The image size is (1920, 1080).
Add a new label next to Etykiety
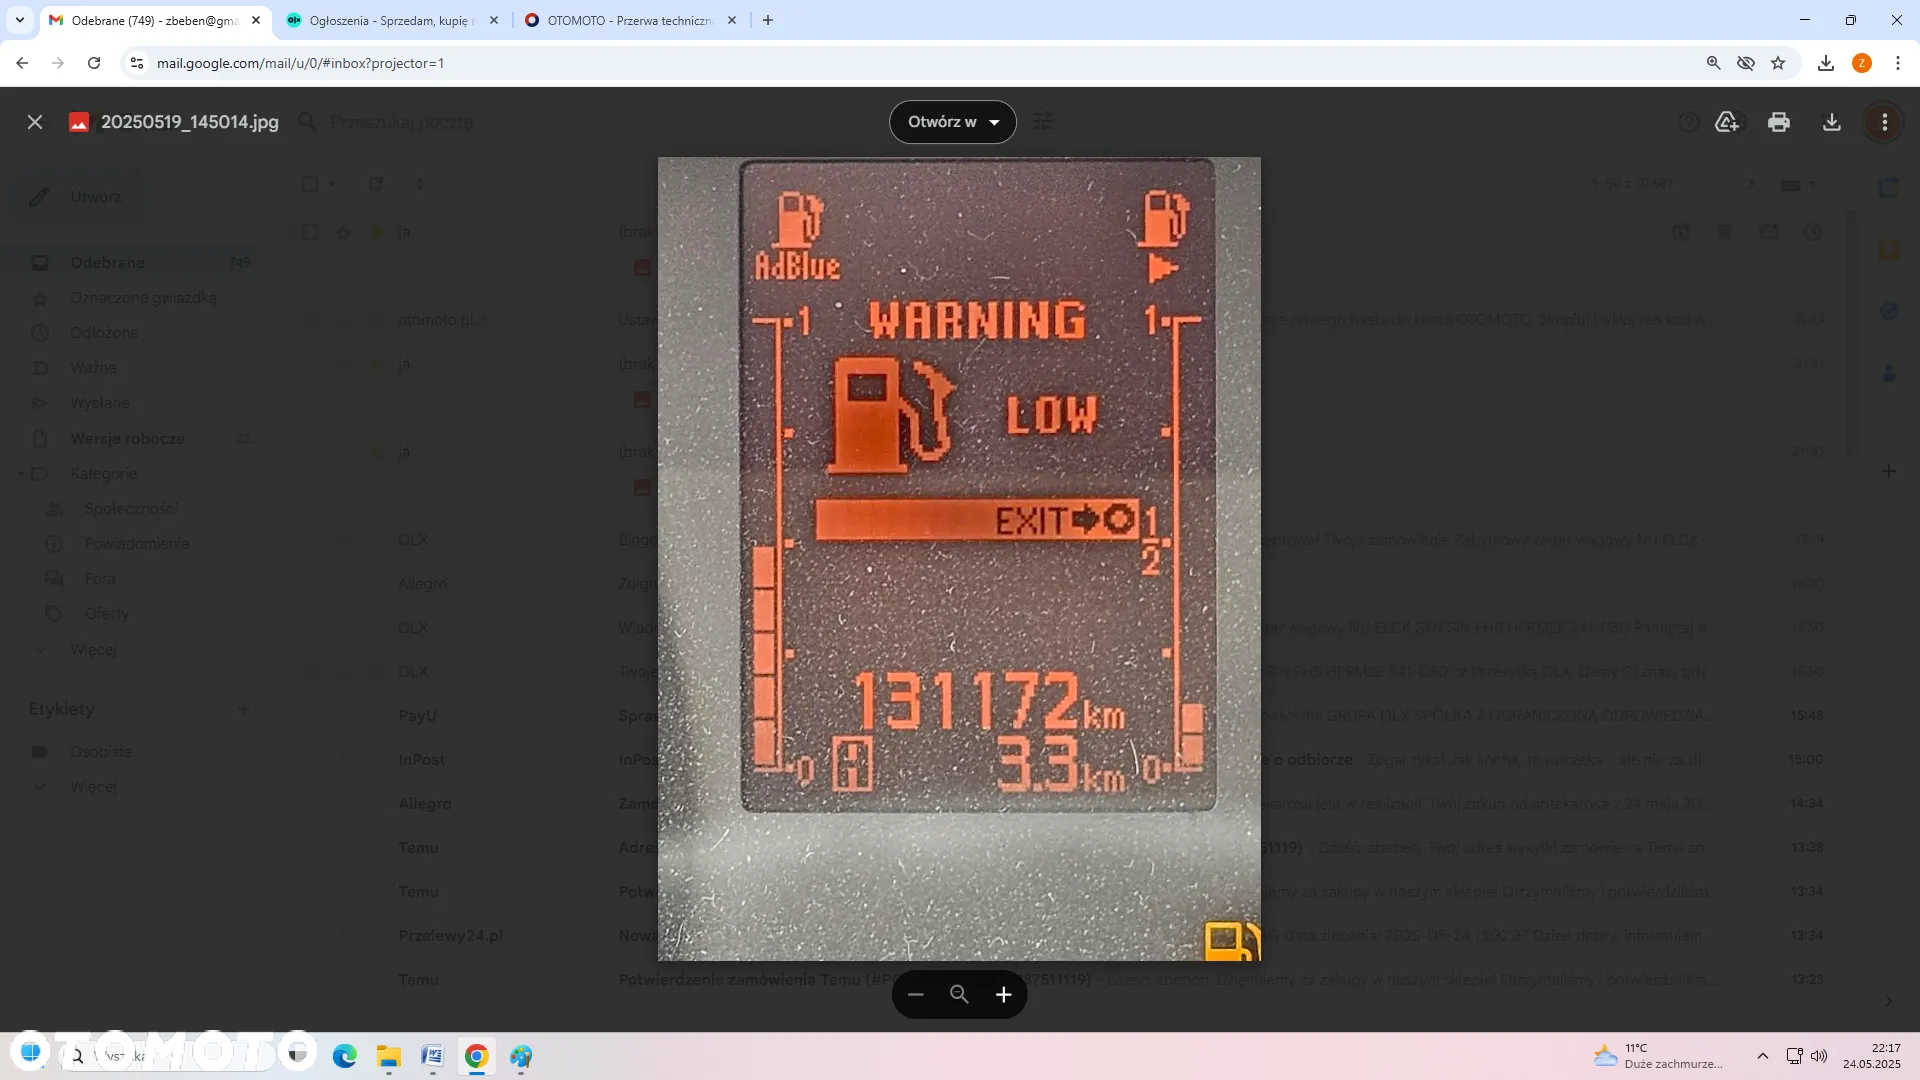point(243,709)
